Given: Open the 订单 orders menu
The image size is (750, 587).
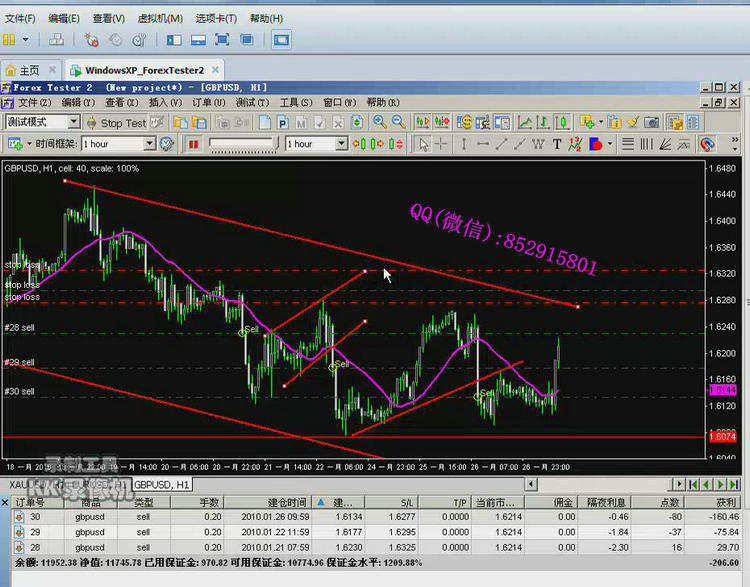Looking at the screenshot, I should click(x=202, y=102).
